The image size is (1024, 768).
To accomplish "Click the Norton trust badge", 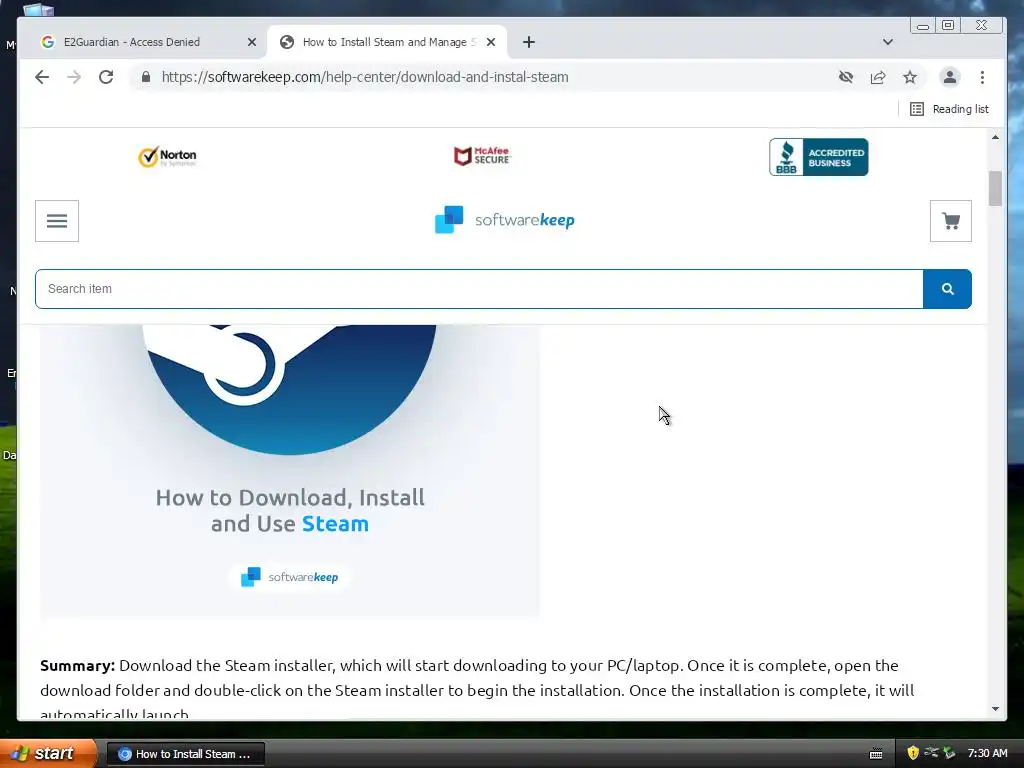I will point(168,157).
